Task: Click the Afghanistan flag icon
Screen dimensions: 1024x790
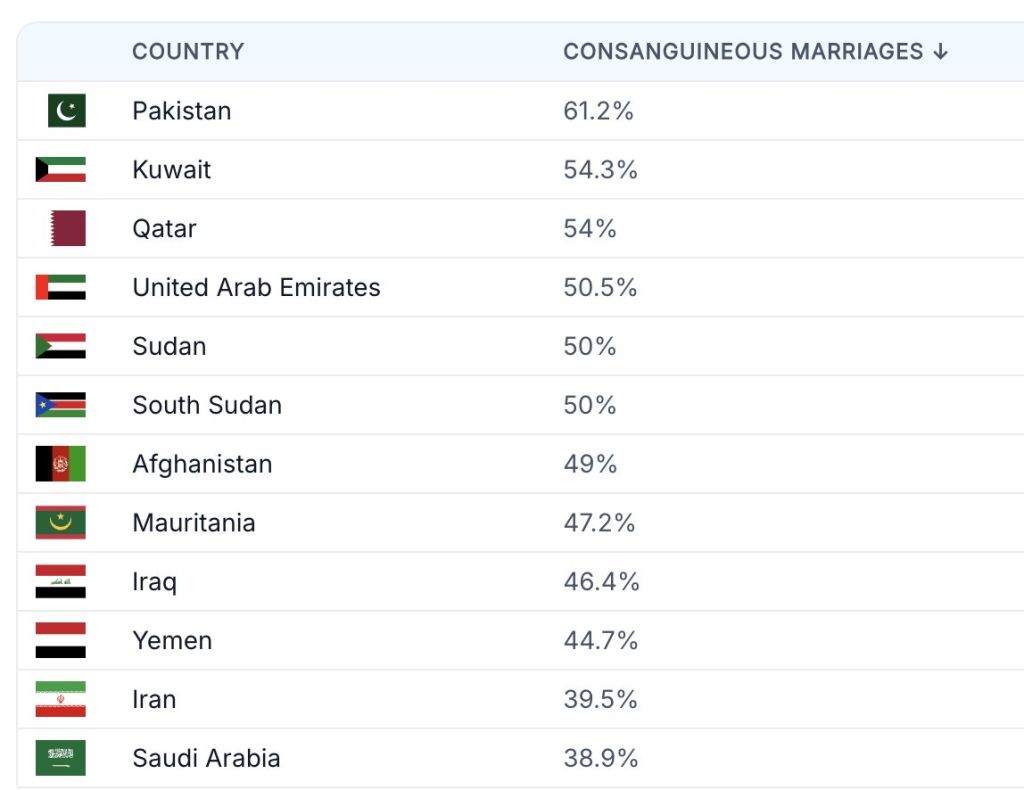Action: tap(61, 464)
